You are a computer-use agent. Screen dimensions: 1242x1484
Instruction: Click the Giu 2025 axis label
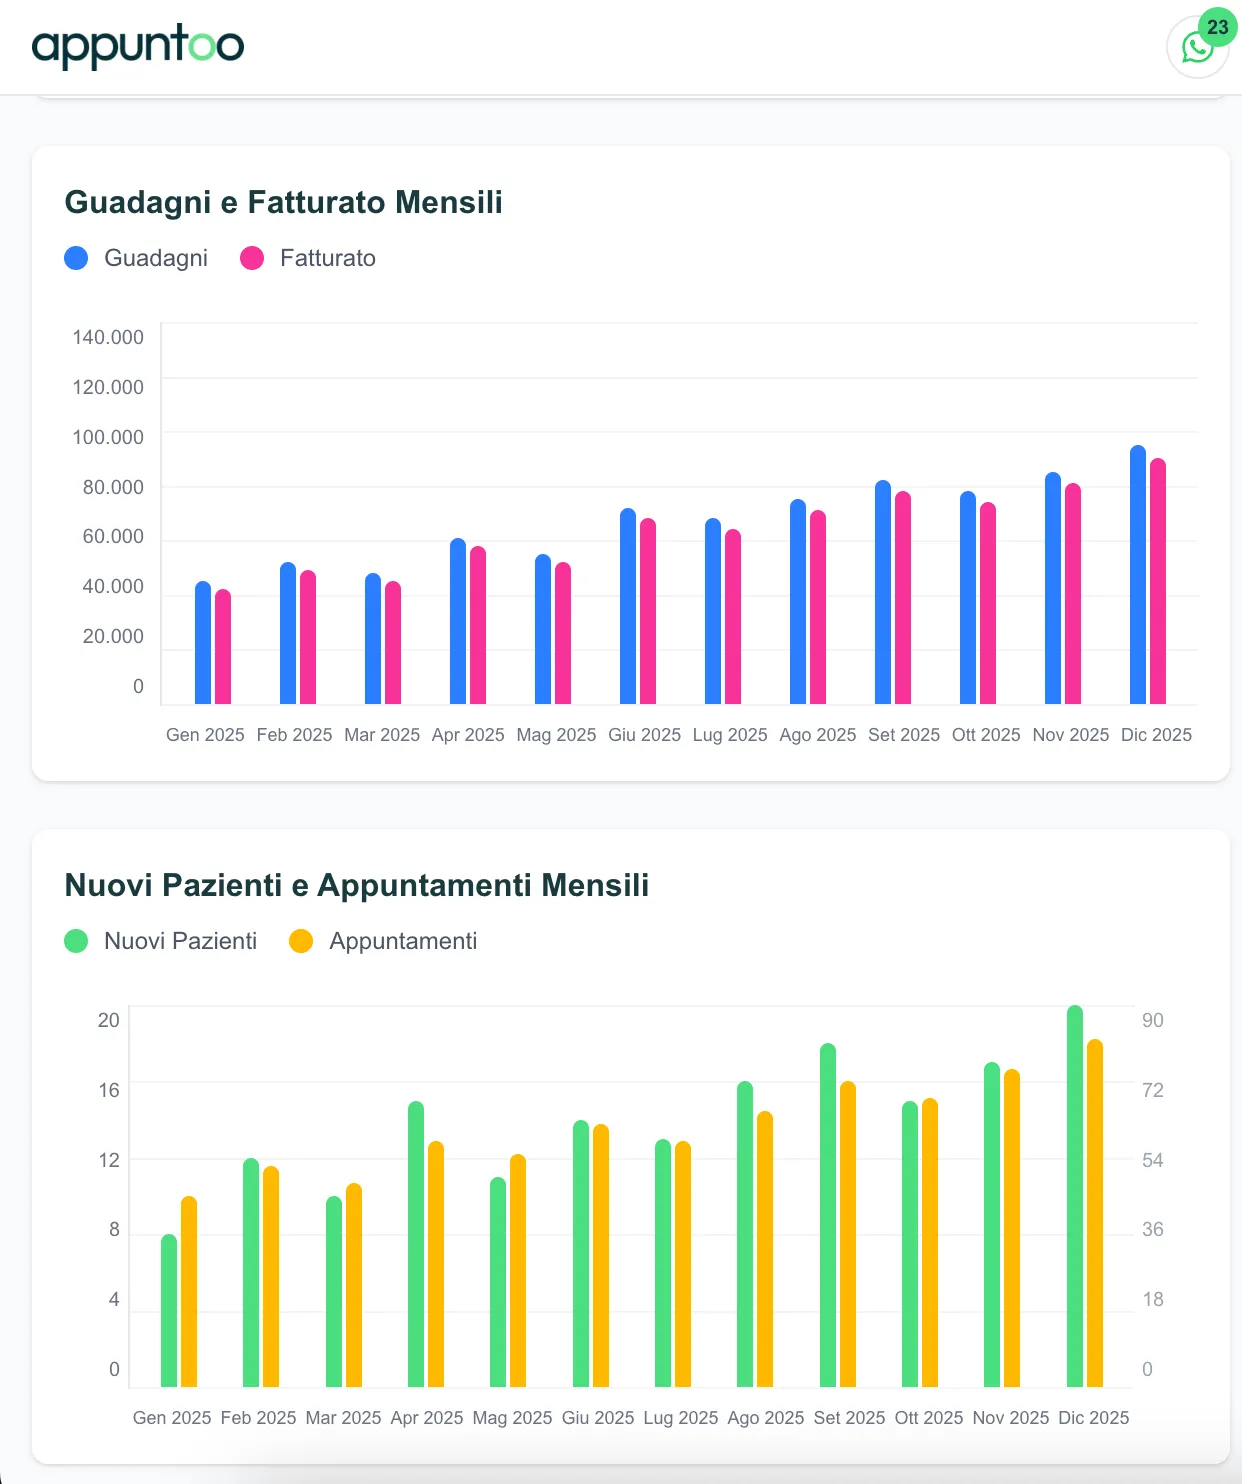[643, 734]
